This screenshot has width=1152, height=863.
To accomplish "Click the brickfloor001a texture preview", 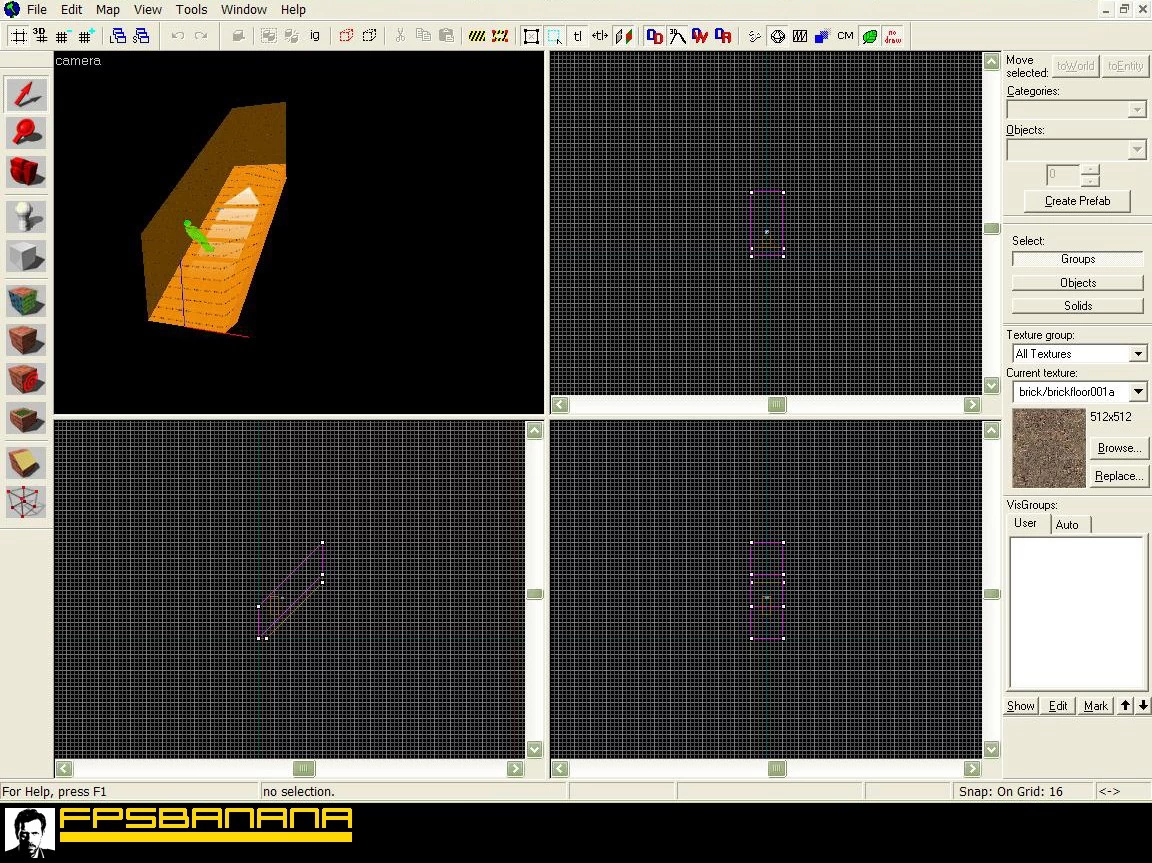I will pyautogui.click(x=1048, y=448).
